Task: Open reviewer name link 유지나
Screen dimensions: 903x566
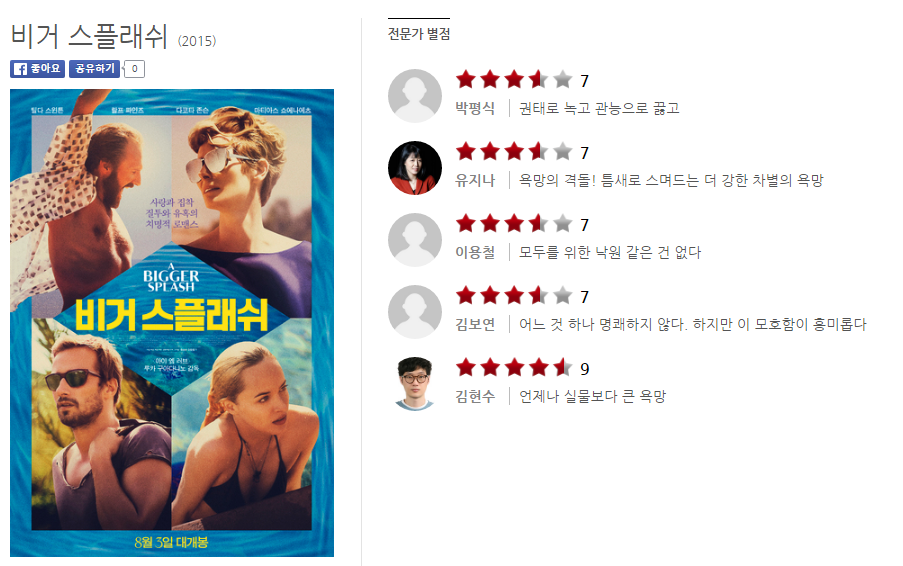Action: (x=475, y=180)
